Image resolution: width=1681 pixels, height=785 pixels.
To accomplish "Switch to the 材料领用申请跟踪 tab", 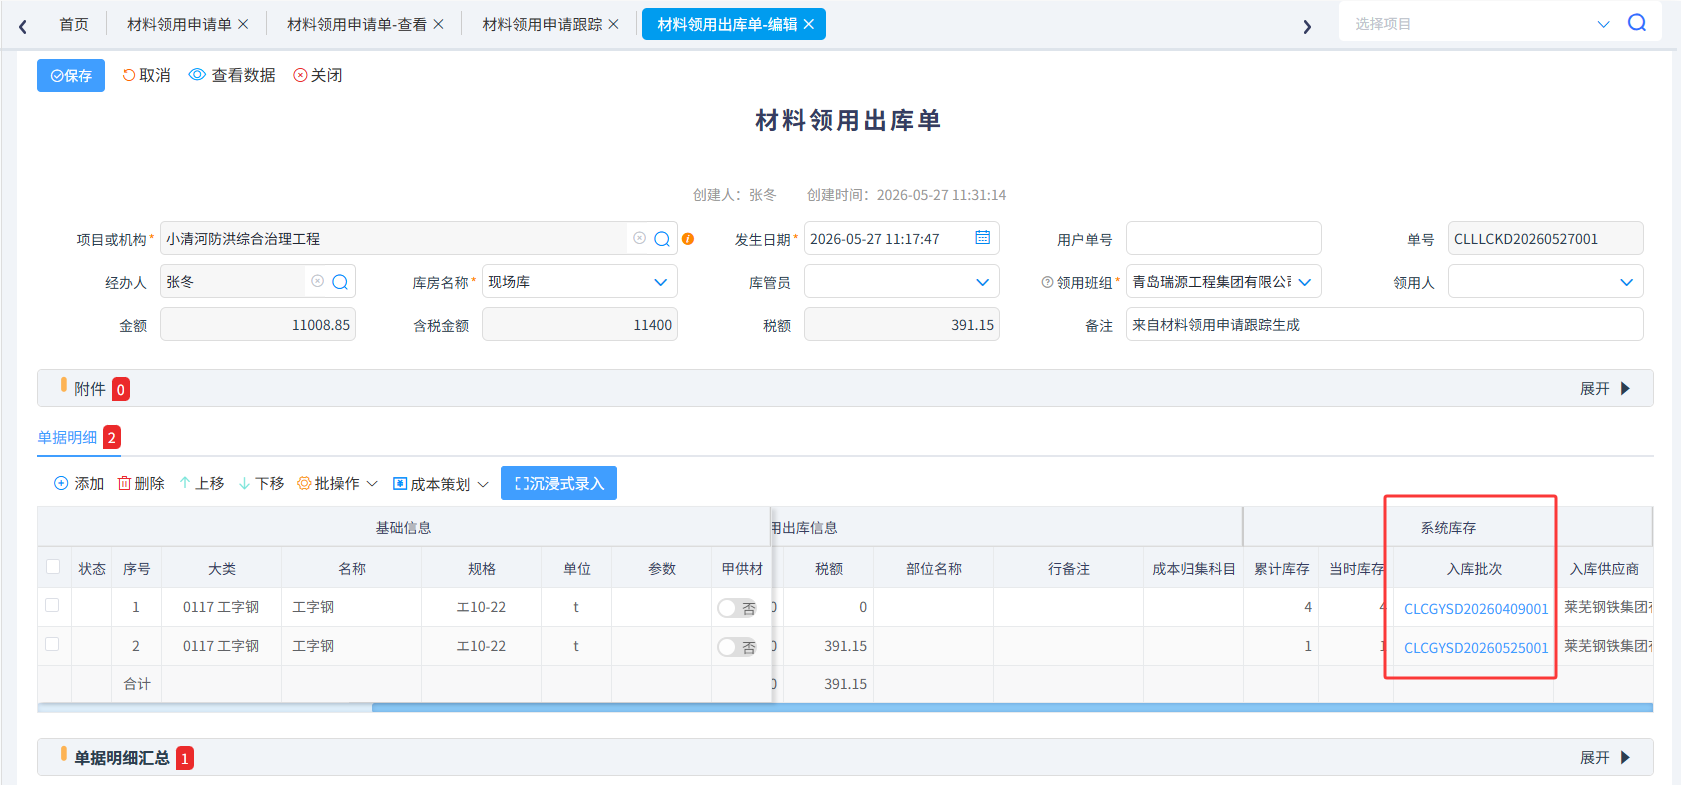I will tap(551, 24).
